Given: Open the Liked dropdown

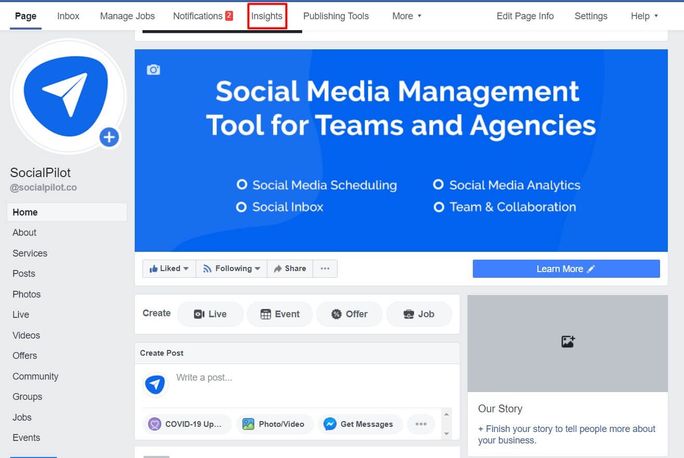Looking at the screenshot, I should point(169,269).
